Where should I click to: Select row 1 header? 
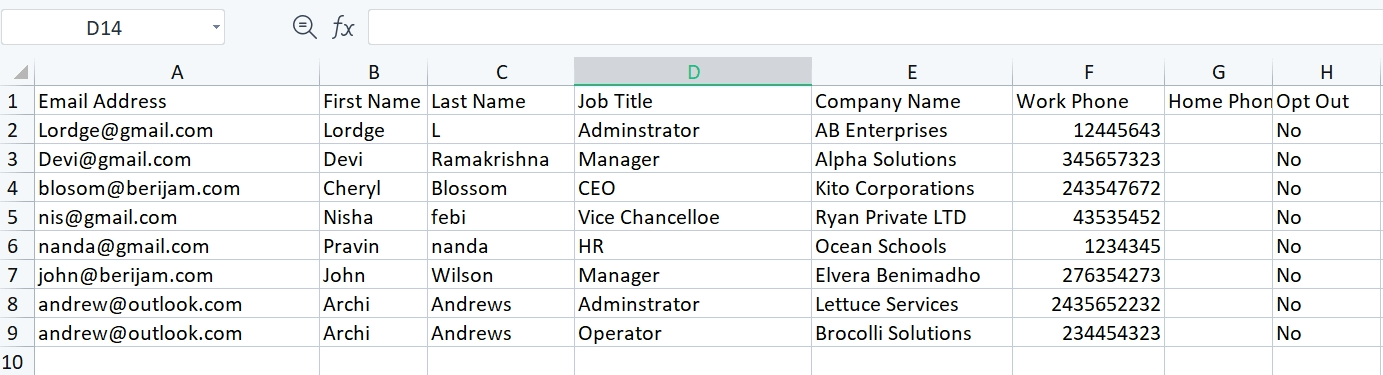tap(14, 101)
